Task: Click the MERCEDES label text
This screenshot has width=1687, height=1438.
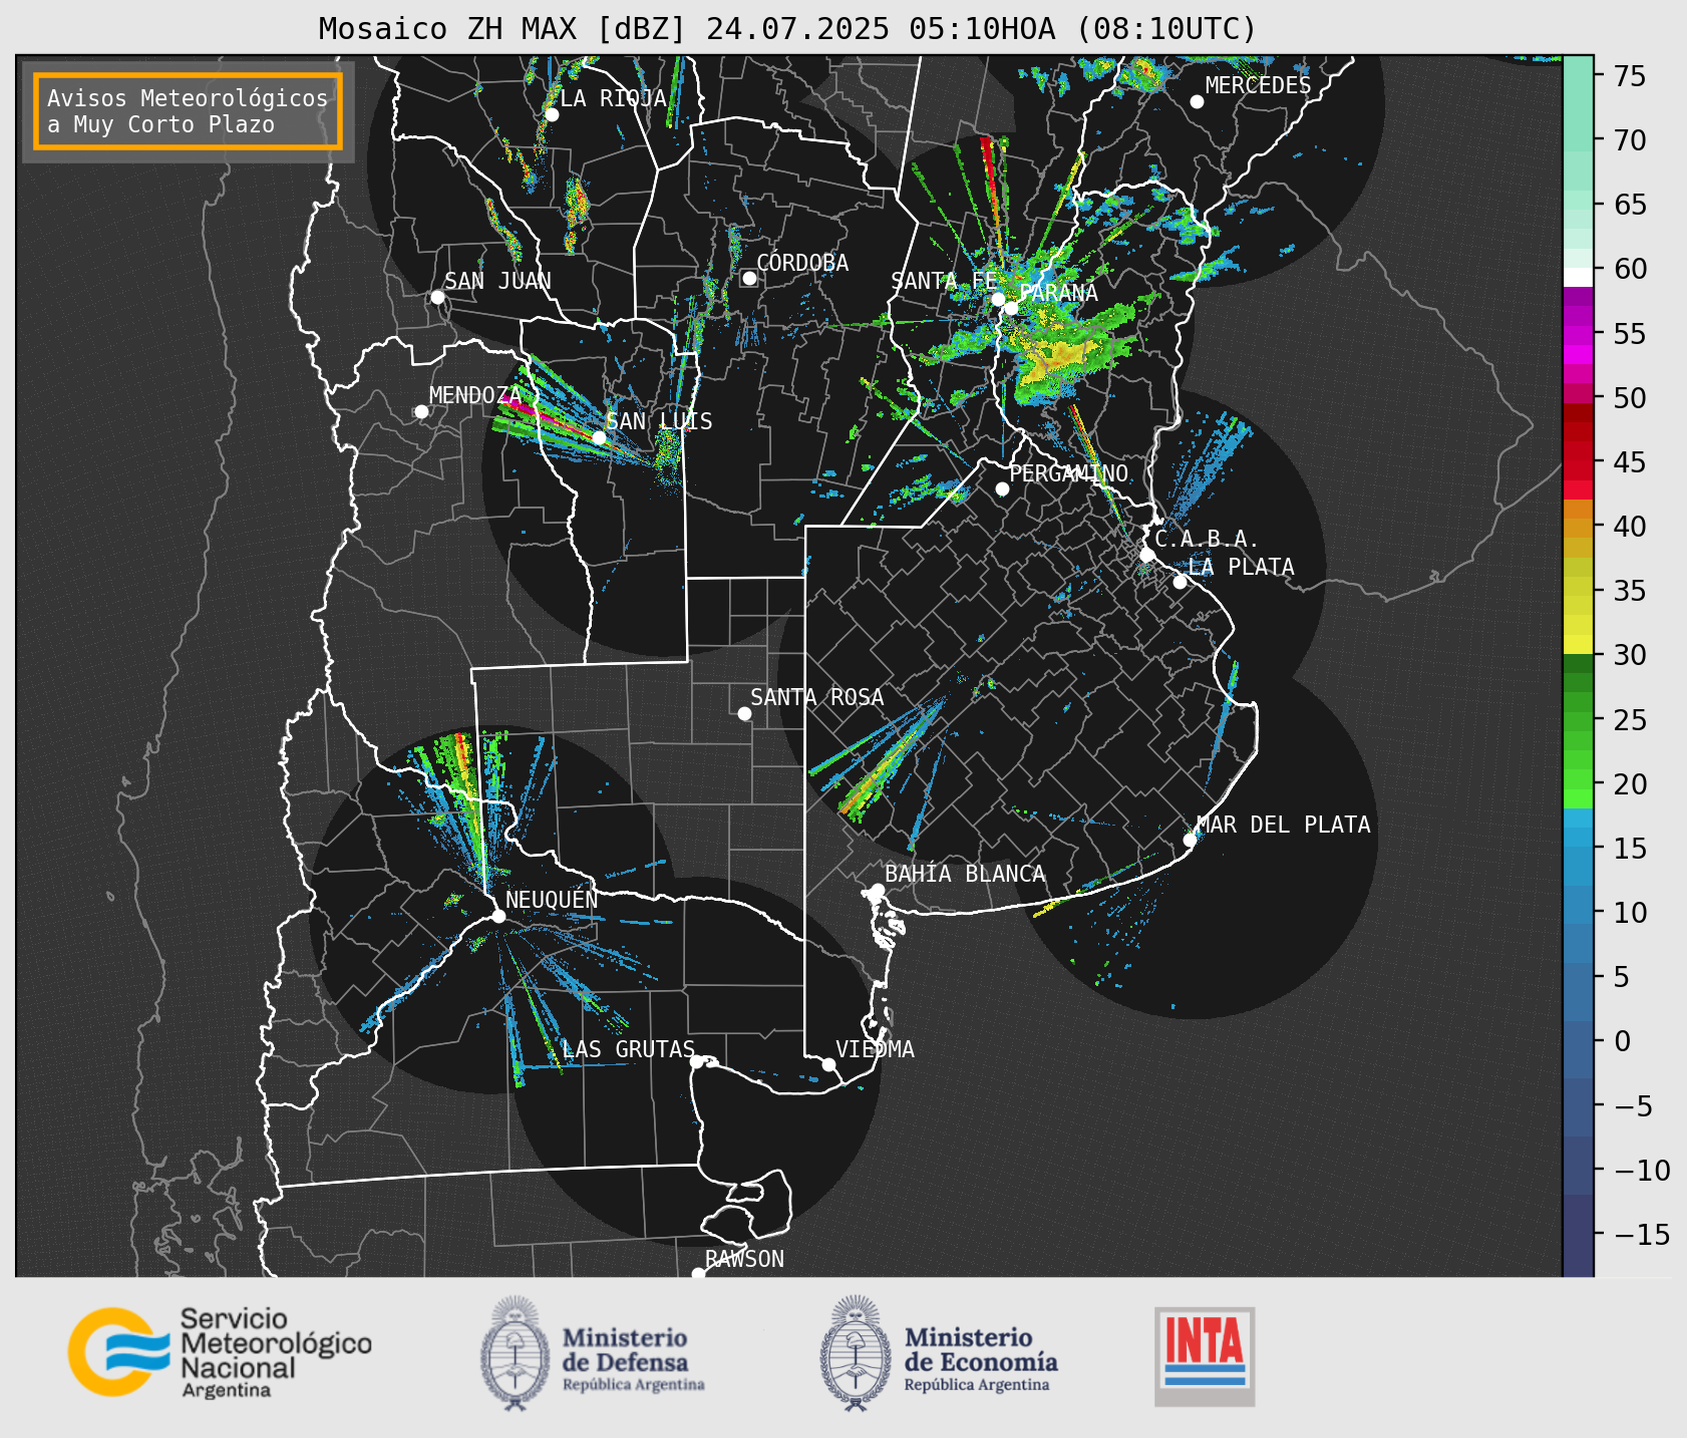Action: point(1258,86)
